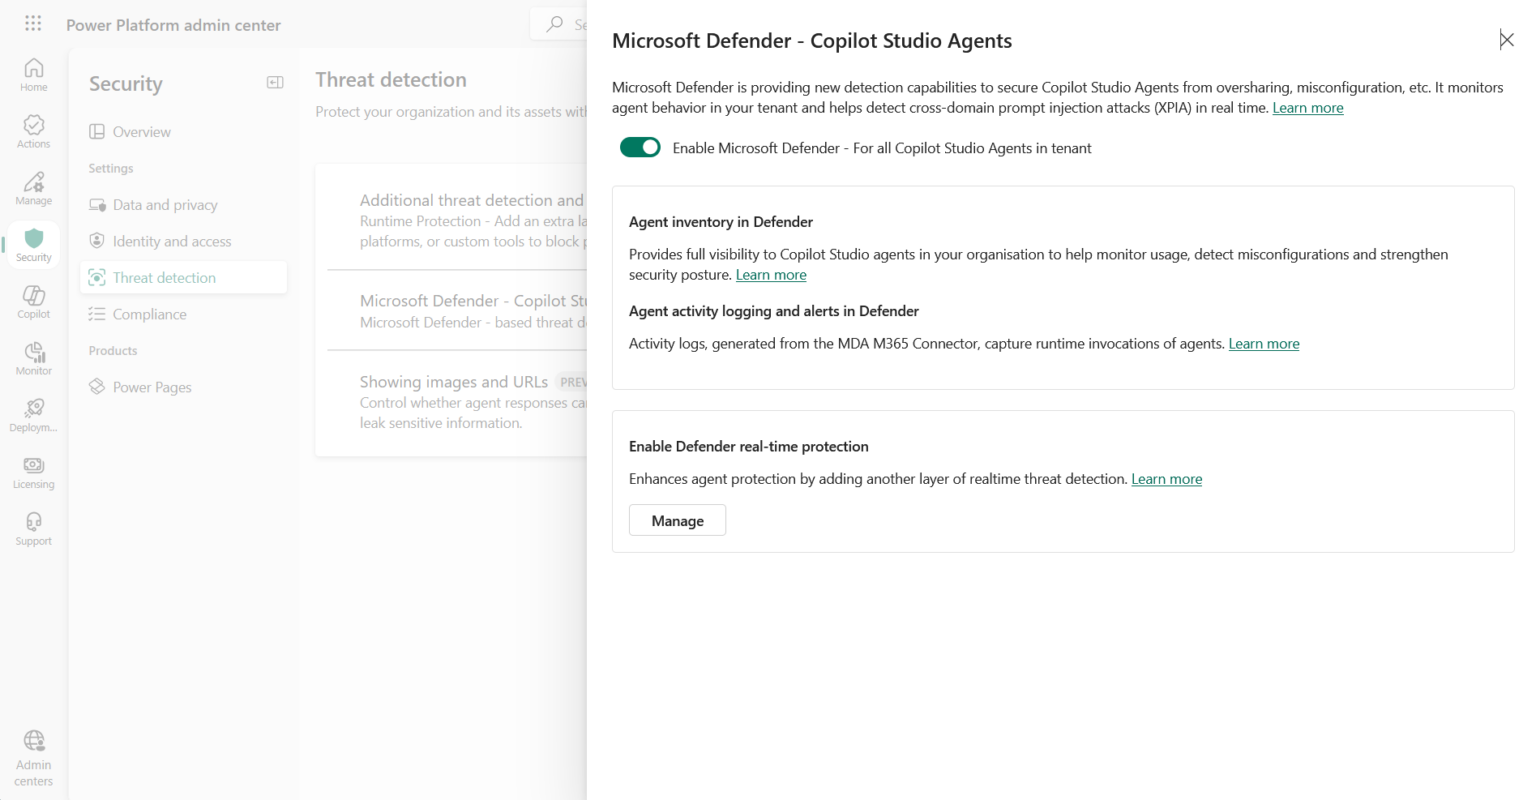1536x800 pixels.
Task: Collapse the Security navigation pane
Action: pos(275,83)
